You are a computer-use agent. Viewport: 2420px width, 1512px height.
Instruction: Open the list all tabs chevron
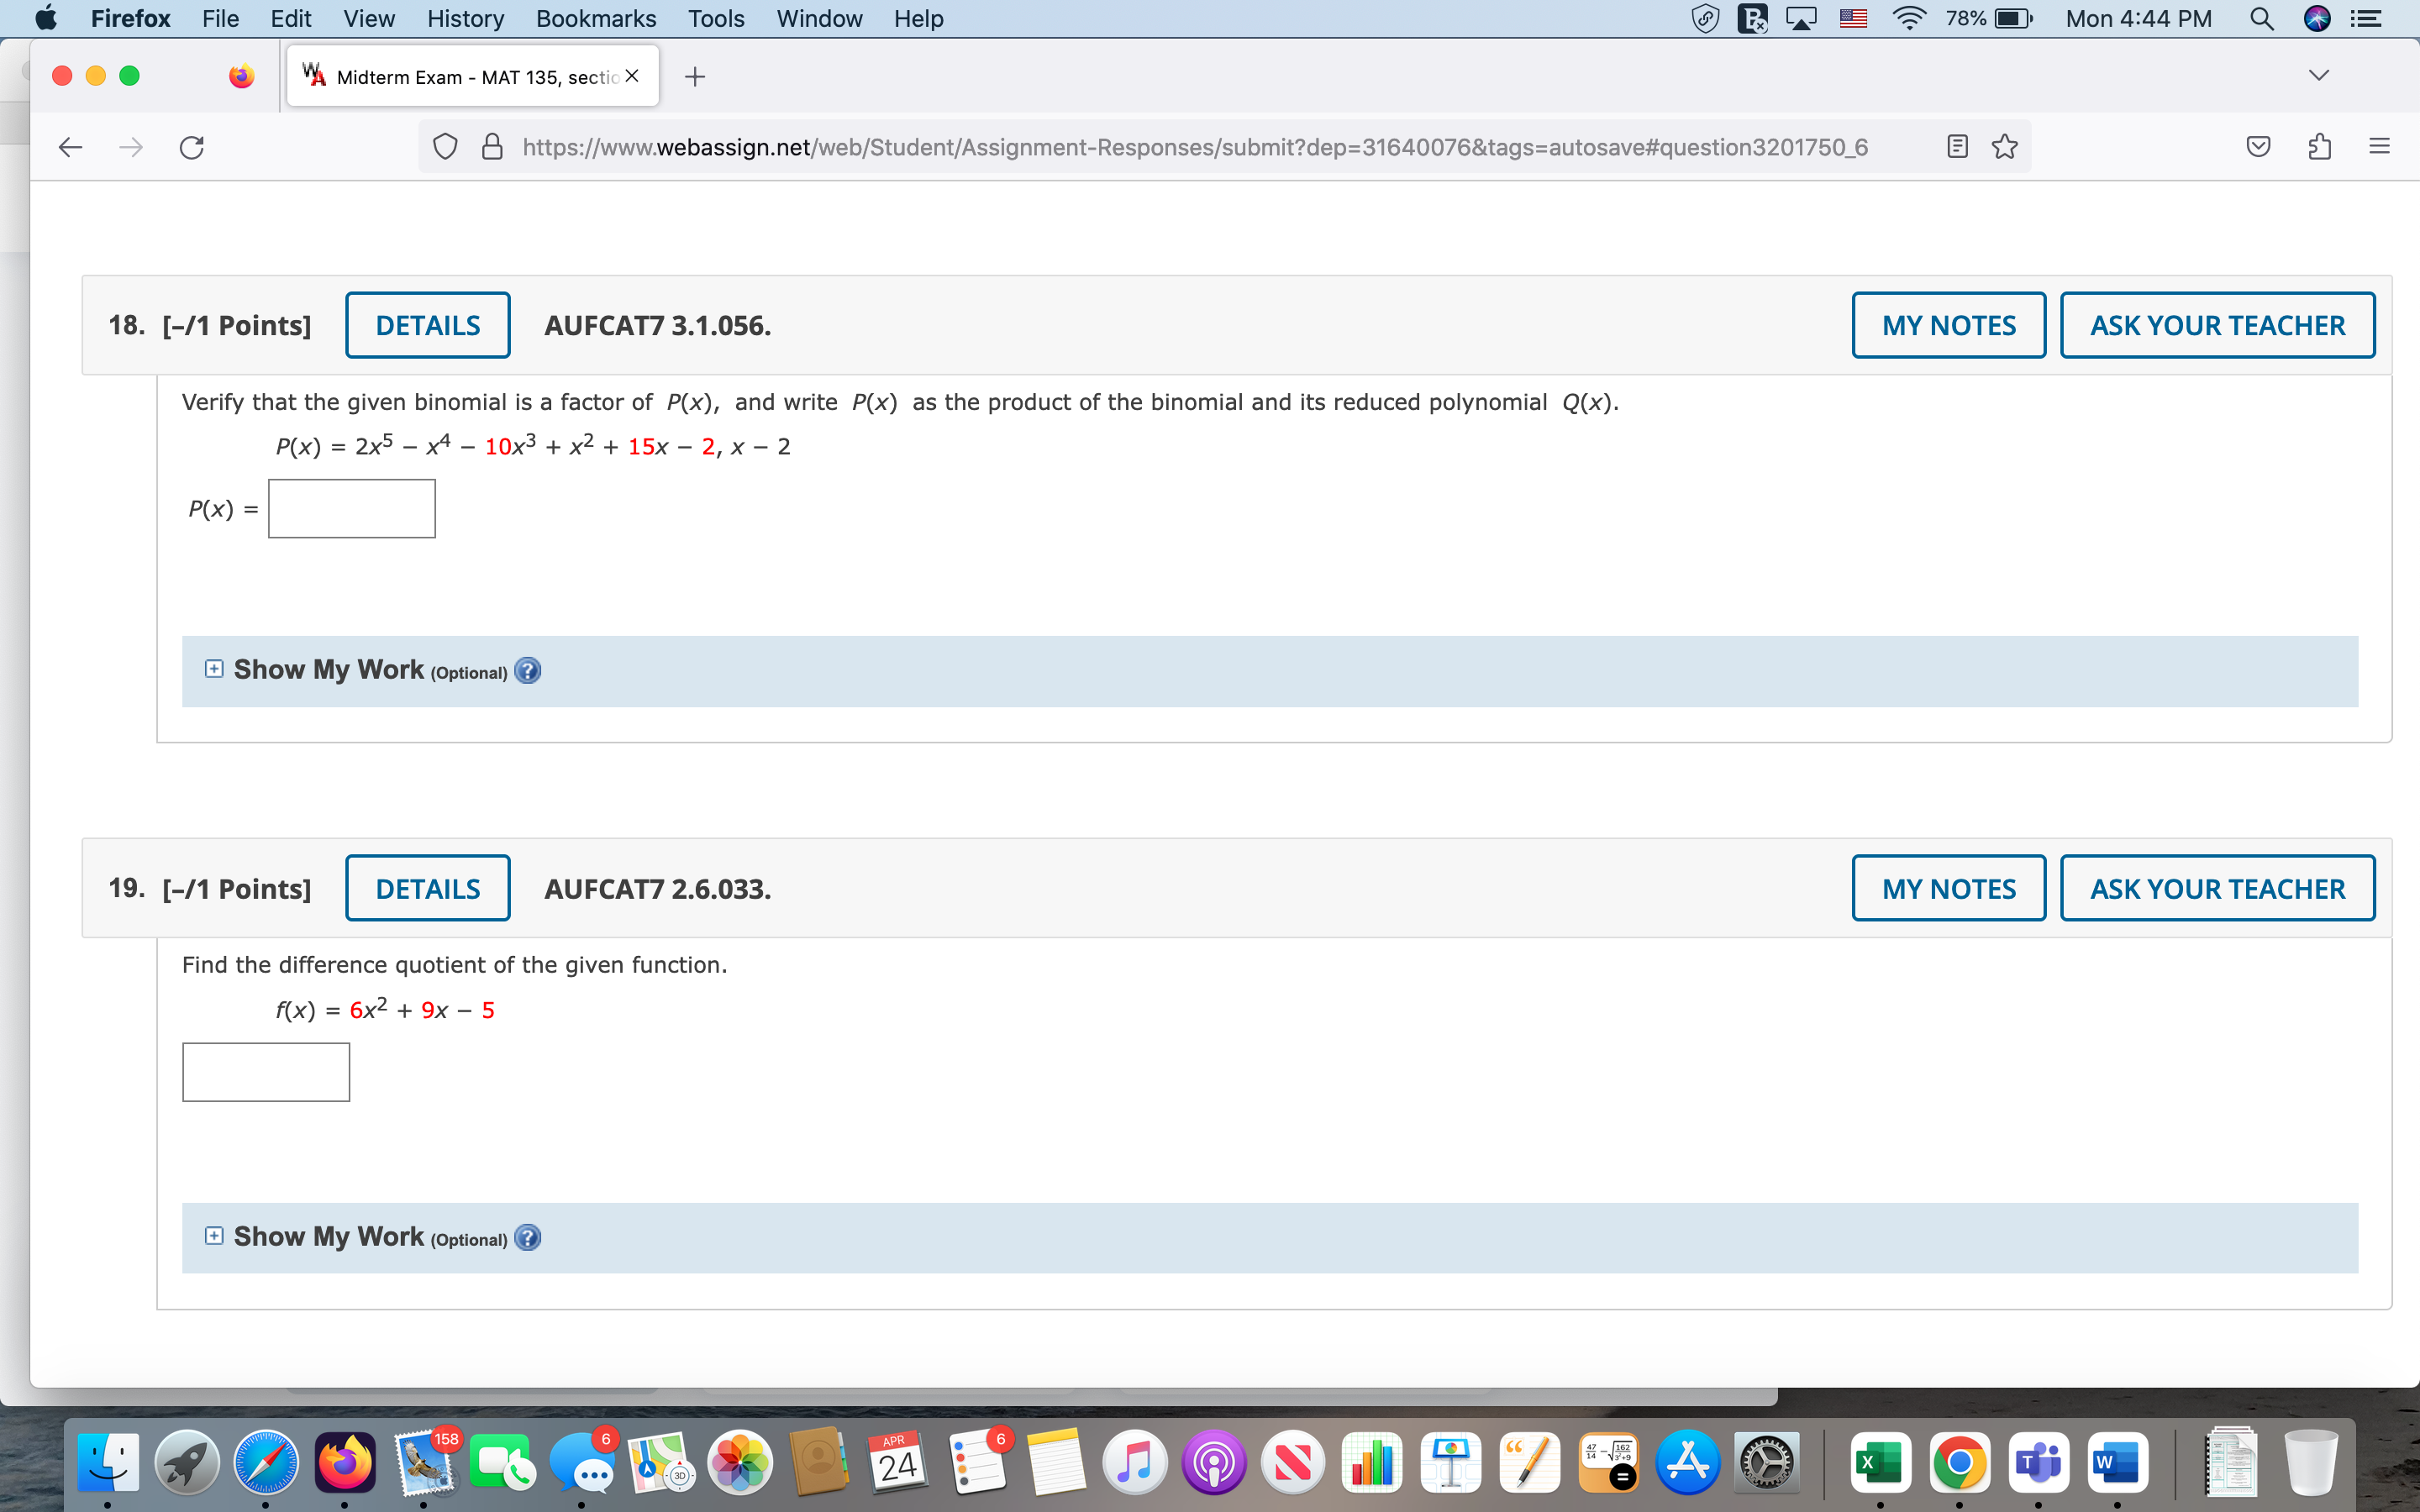pos(2319,76)
